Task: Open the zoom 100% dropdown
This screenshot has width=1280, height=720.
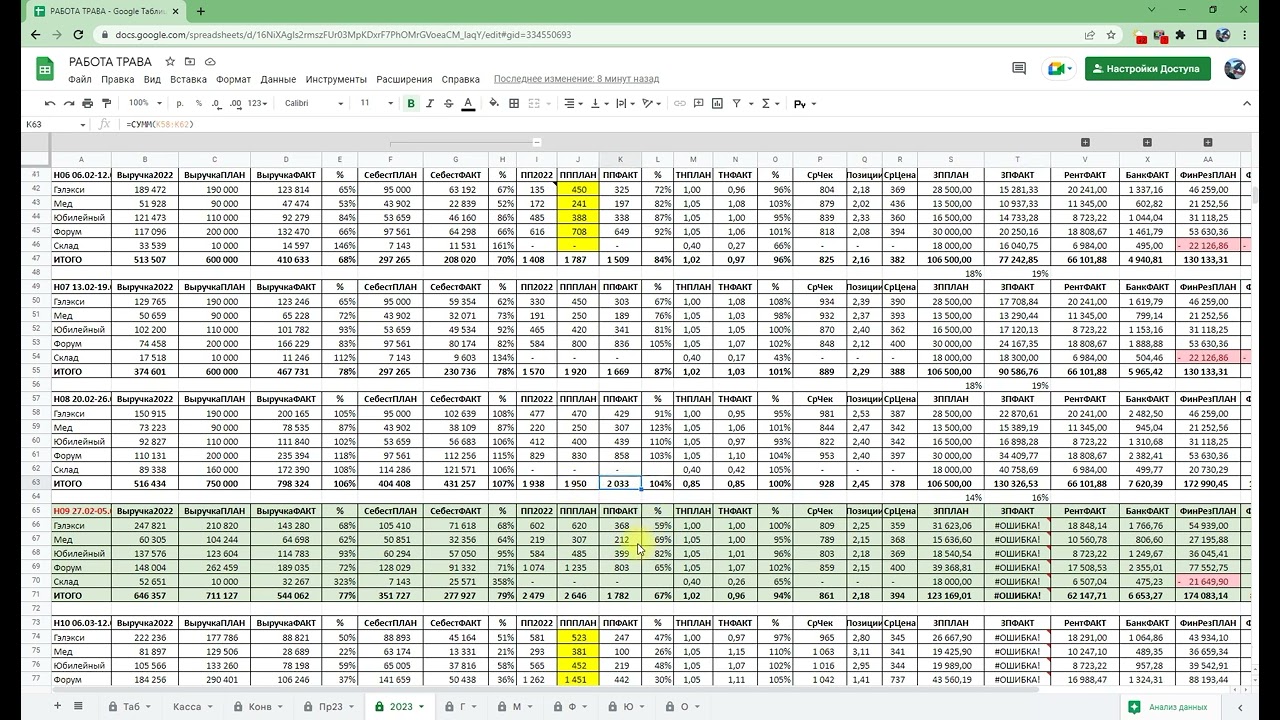Action: click(x=146, y=103)
